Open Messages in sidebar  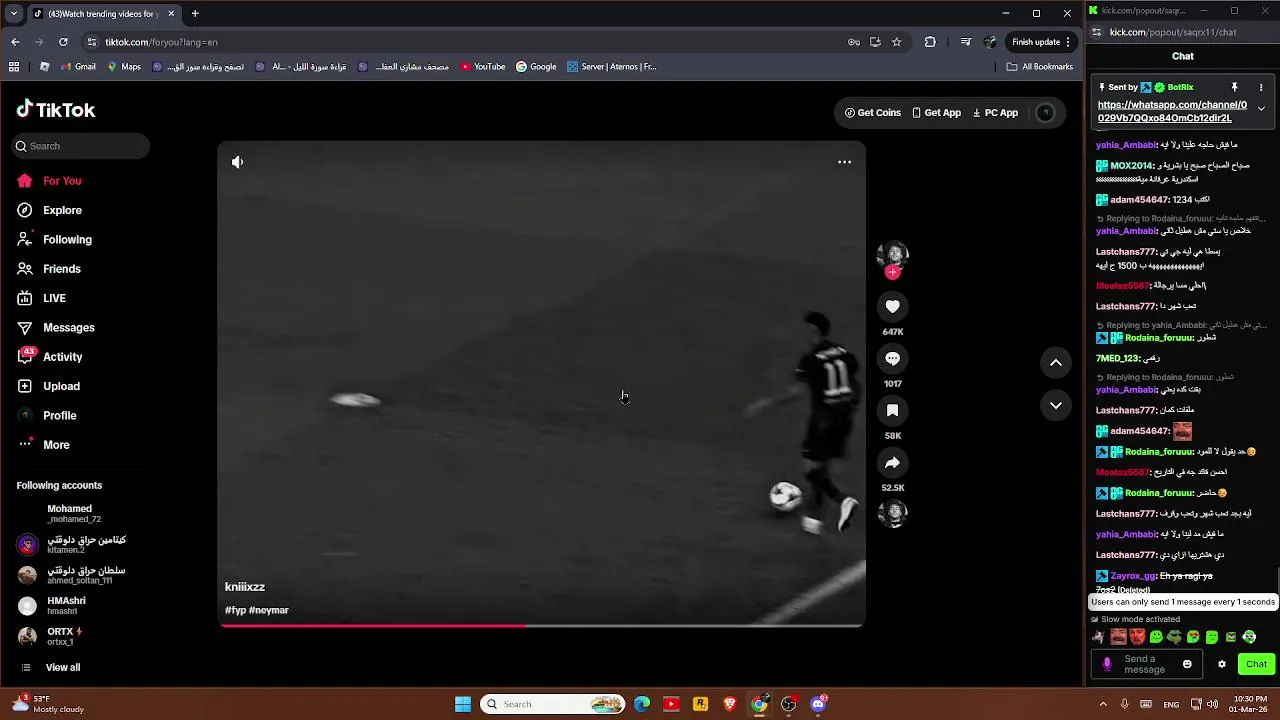(57, 328)
